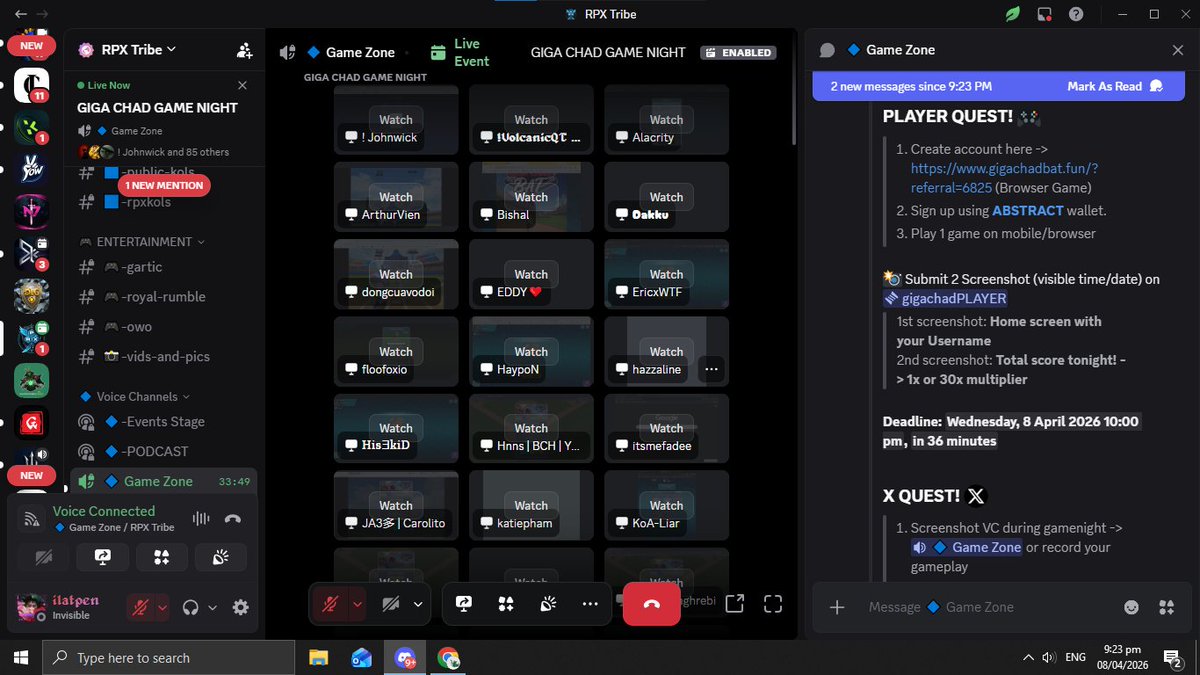The height and width of the screenshot is (675, 1200).
Task: Open input device options arrow in user panel
Action: coord(162,607)
